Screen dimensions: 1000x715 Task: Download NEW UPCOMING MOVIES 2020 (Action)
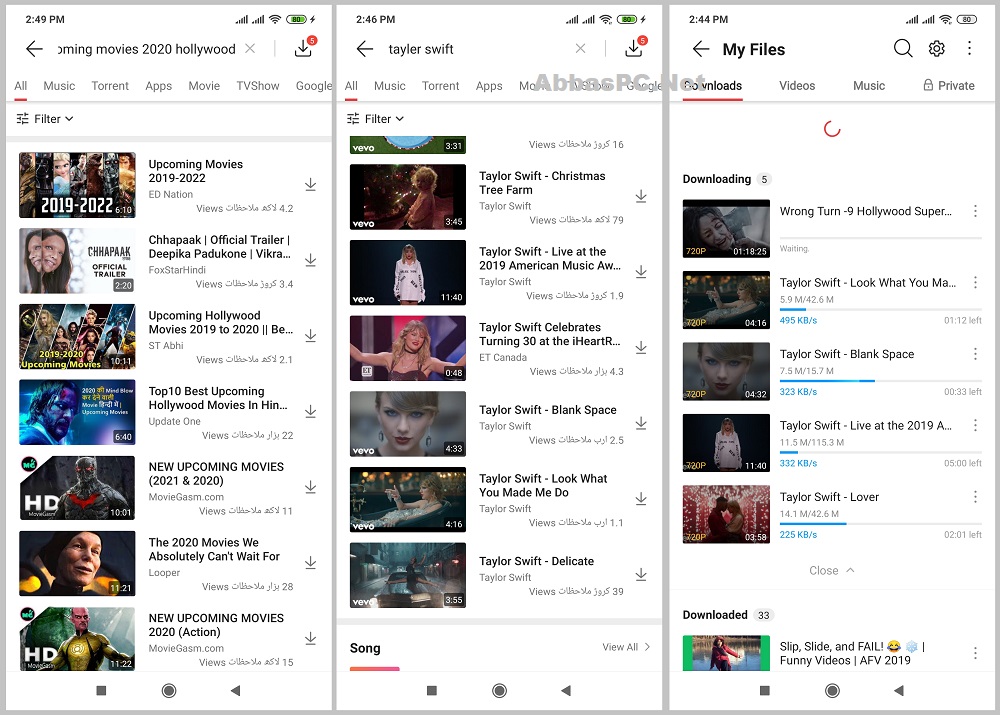311,638
